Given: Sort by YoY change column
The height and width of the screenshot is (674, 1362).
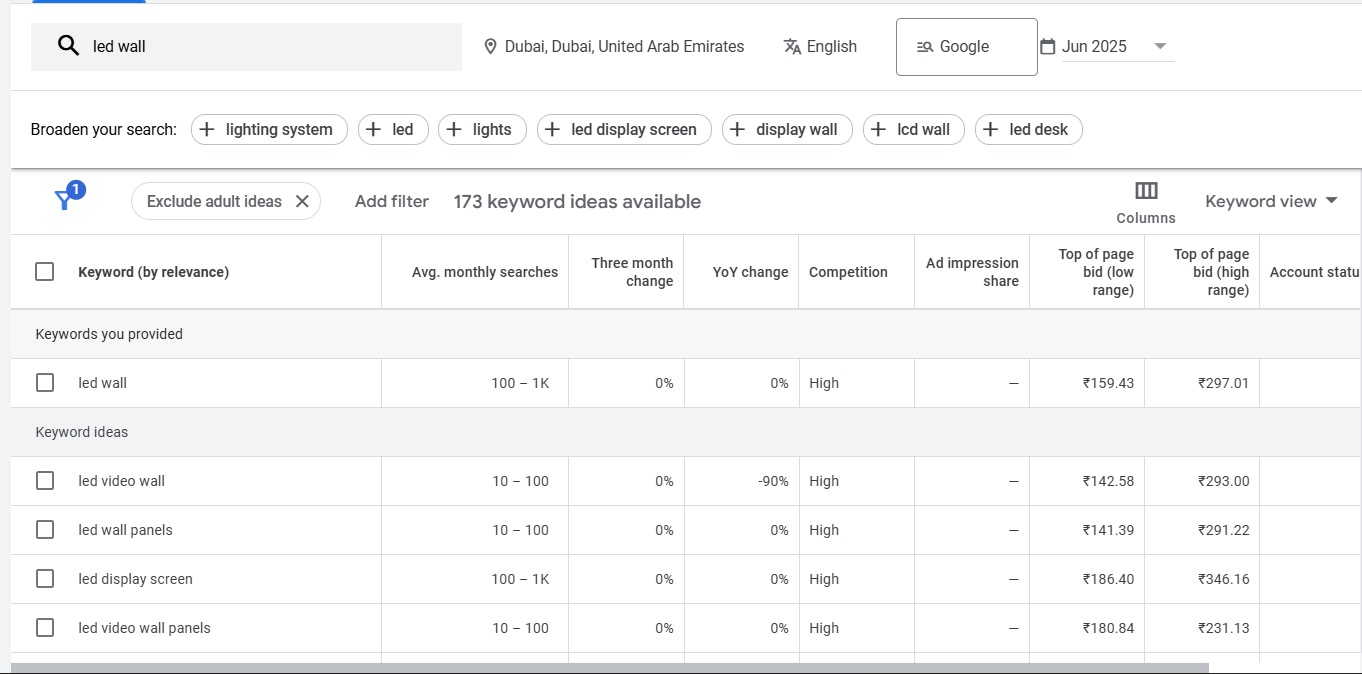Looking at the screenshot, I should tap(750, 272).
